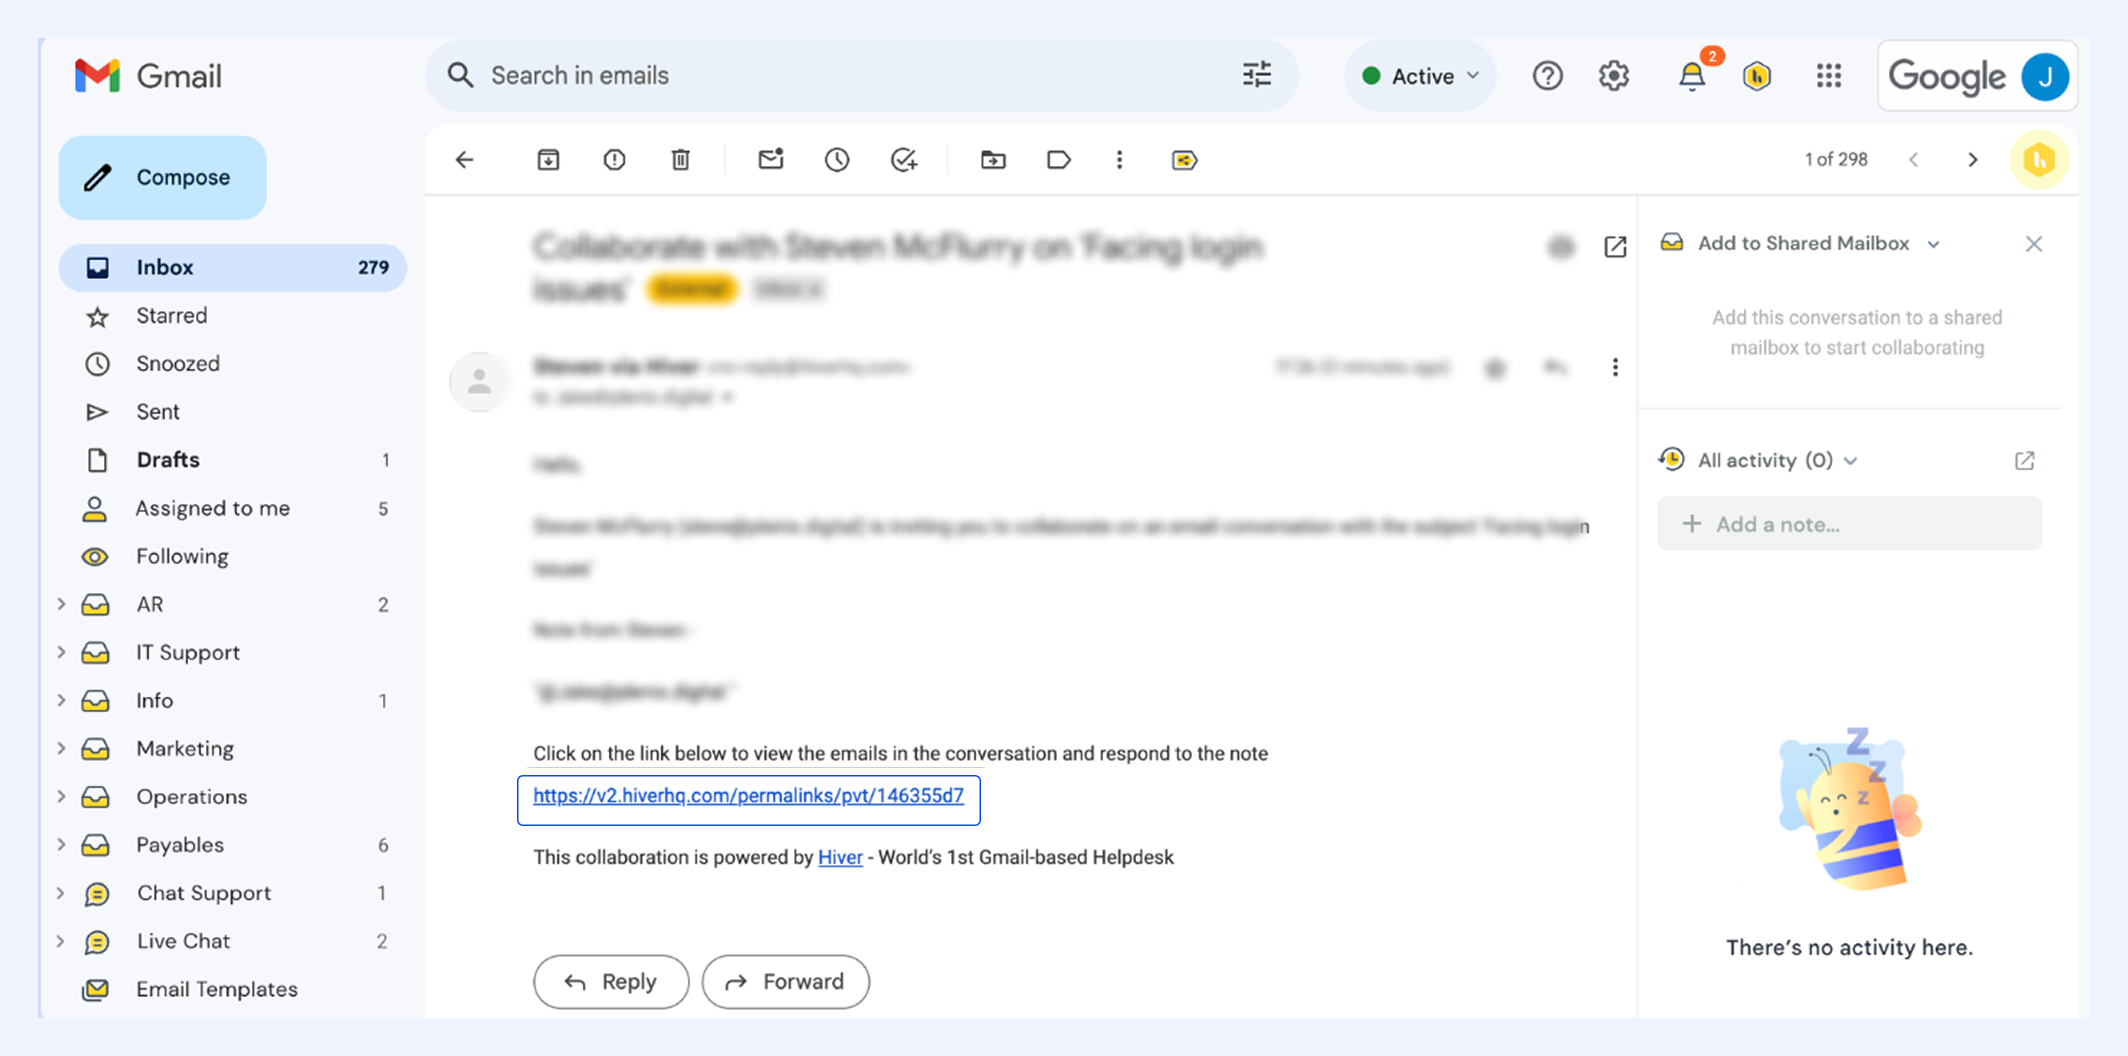This screenshot has width=2128, height=1056.
Task: Expand the All activity filter
Action: tap(1851, 461)
